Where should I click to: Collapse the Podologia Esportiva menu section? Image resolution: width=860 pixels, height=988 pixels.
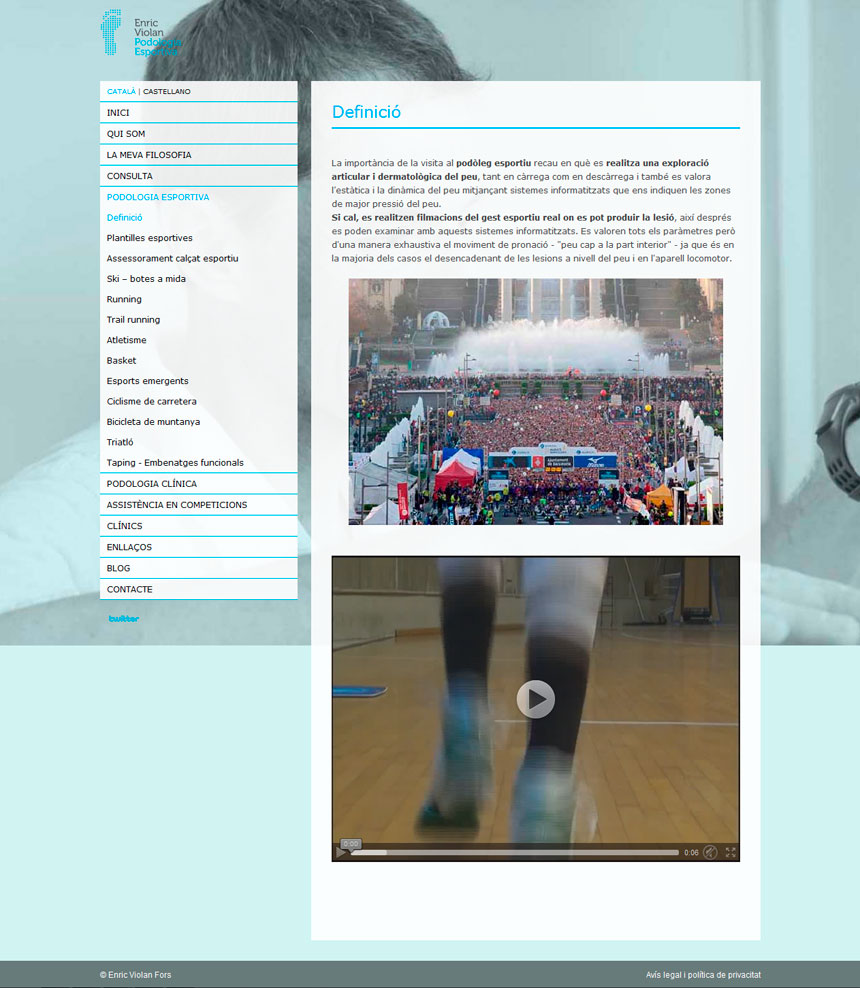point(158,197)
